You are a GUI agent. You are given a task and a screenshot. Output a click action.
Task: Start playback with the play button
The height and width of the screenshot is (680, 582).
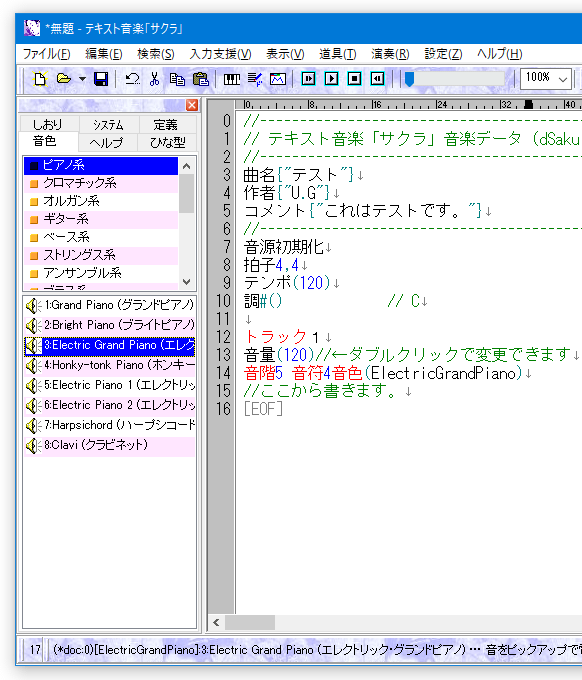click(332, 78)
